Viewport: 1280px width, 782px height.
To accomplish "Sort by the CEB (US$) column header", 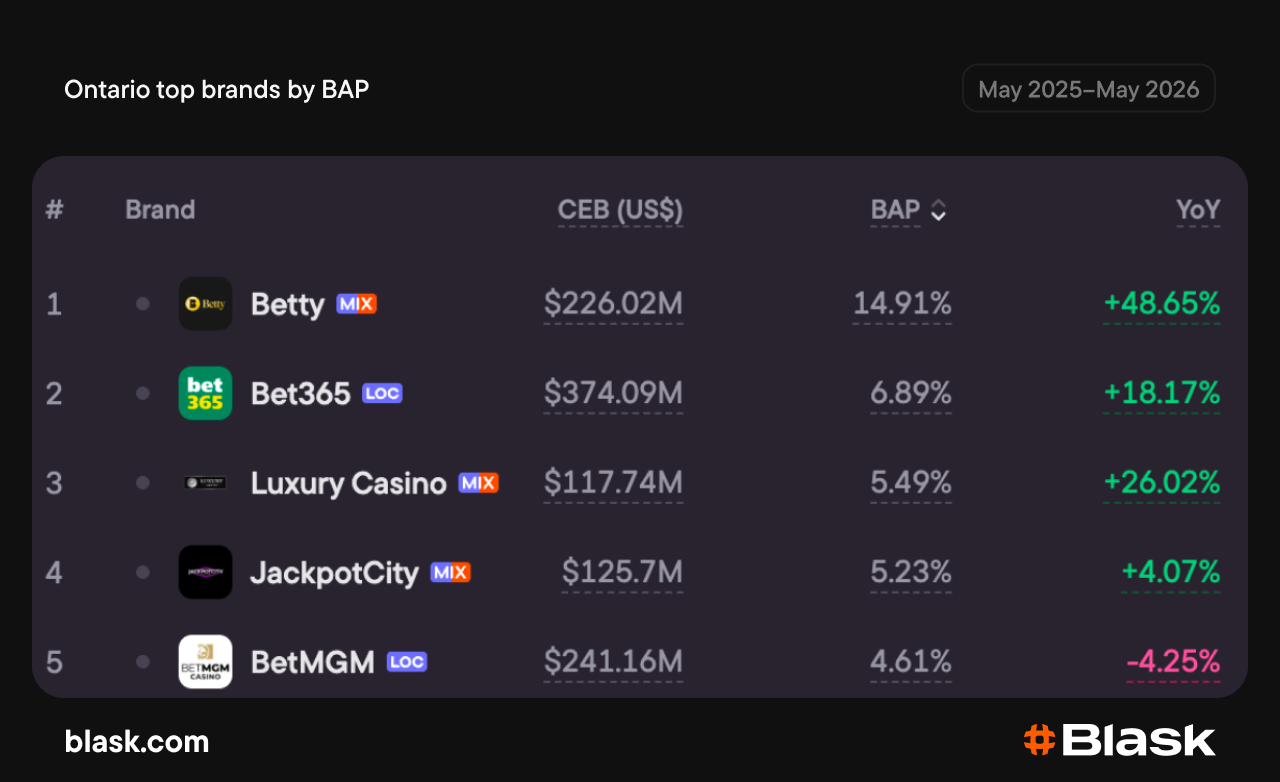I will pyautogui.click(x=620, y=210).
